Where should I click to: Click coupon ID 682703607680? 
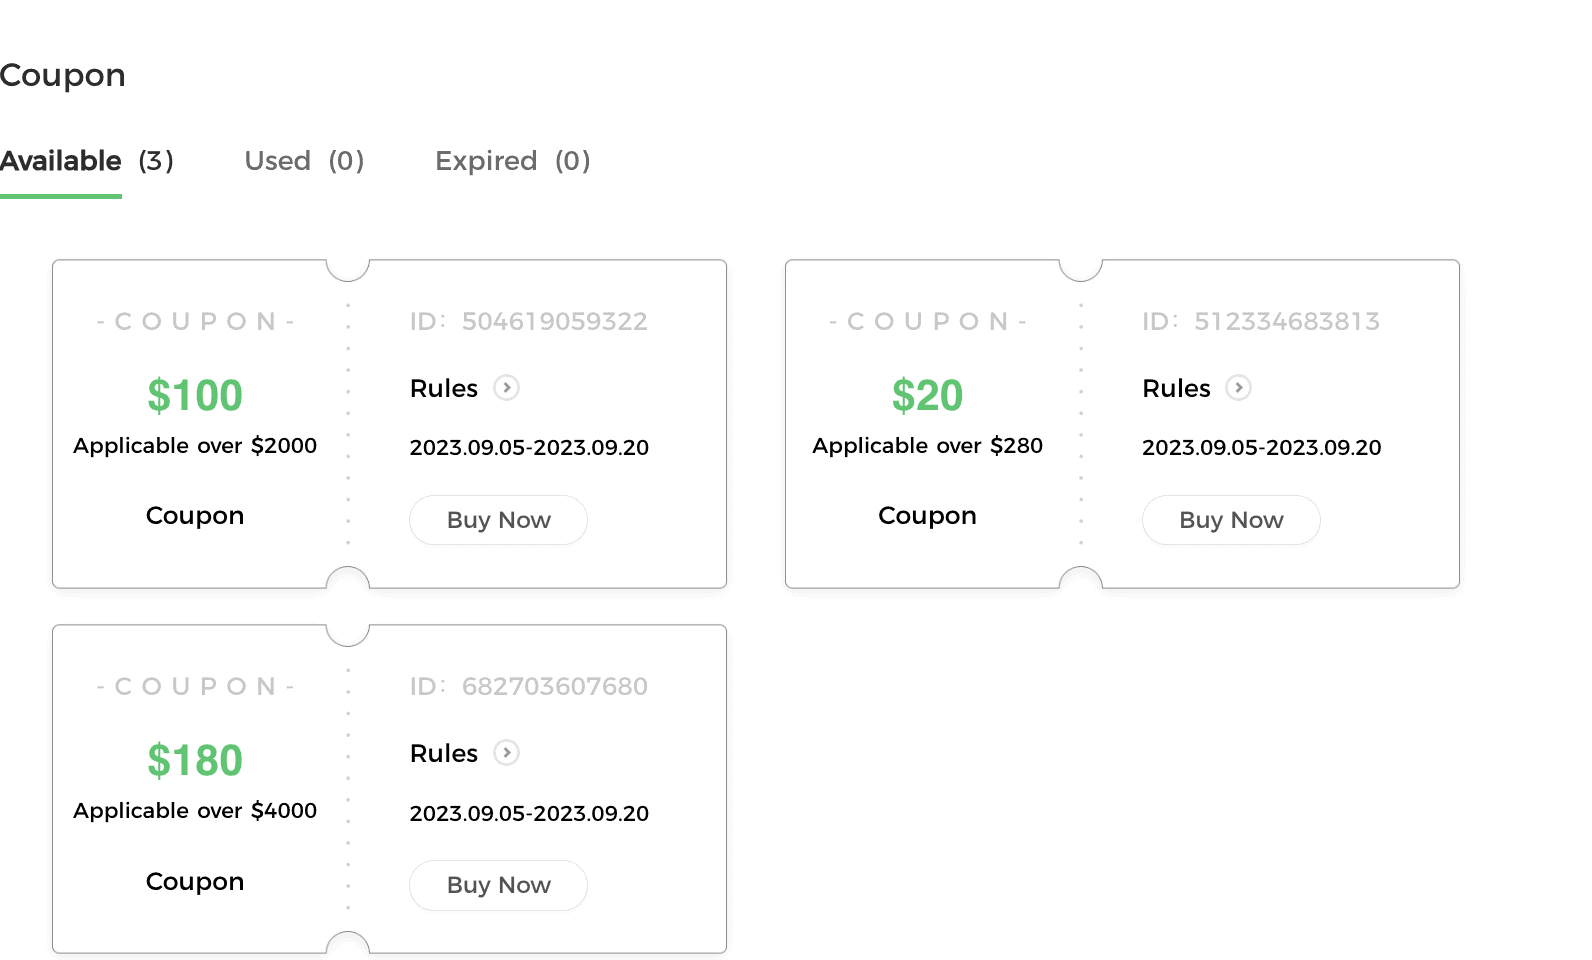click(554, 686)
